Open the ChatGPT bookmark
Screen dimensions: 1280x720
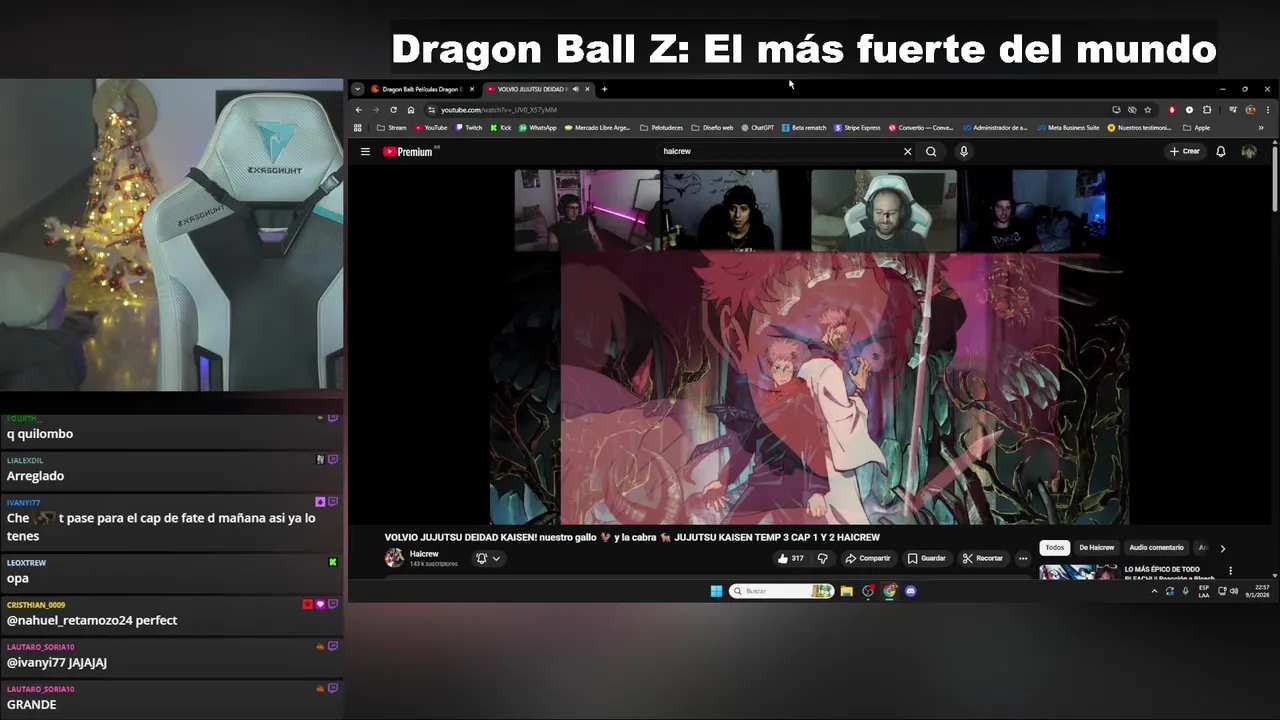(x=758, y=128)
